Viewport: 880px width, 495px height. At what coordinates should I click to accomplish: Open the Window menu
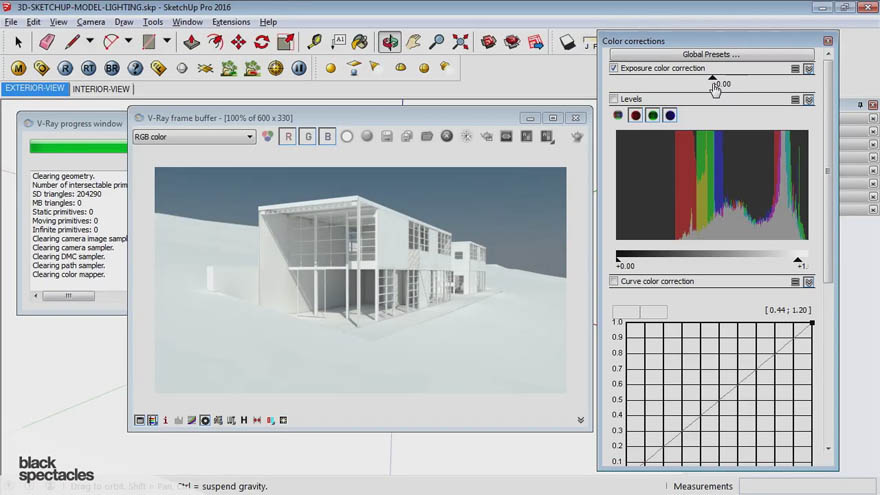click(187, 22)
